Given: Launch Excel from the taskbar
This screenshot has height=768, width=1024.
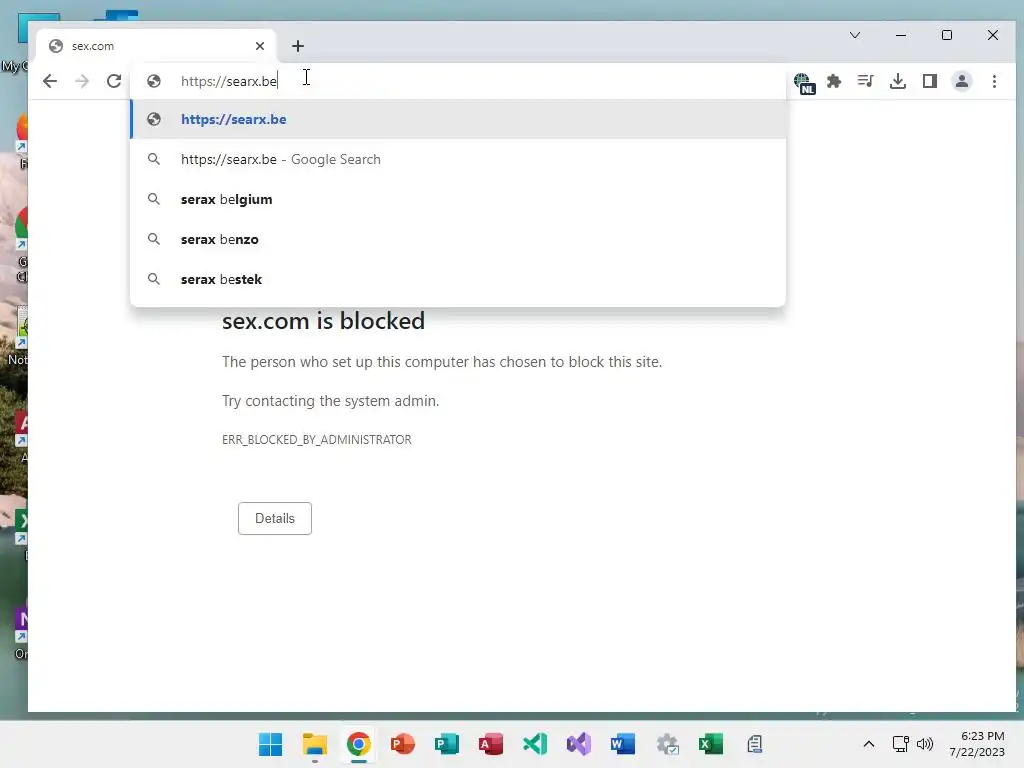Looking at the screenshot, I should click(711, 744).
